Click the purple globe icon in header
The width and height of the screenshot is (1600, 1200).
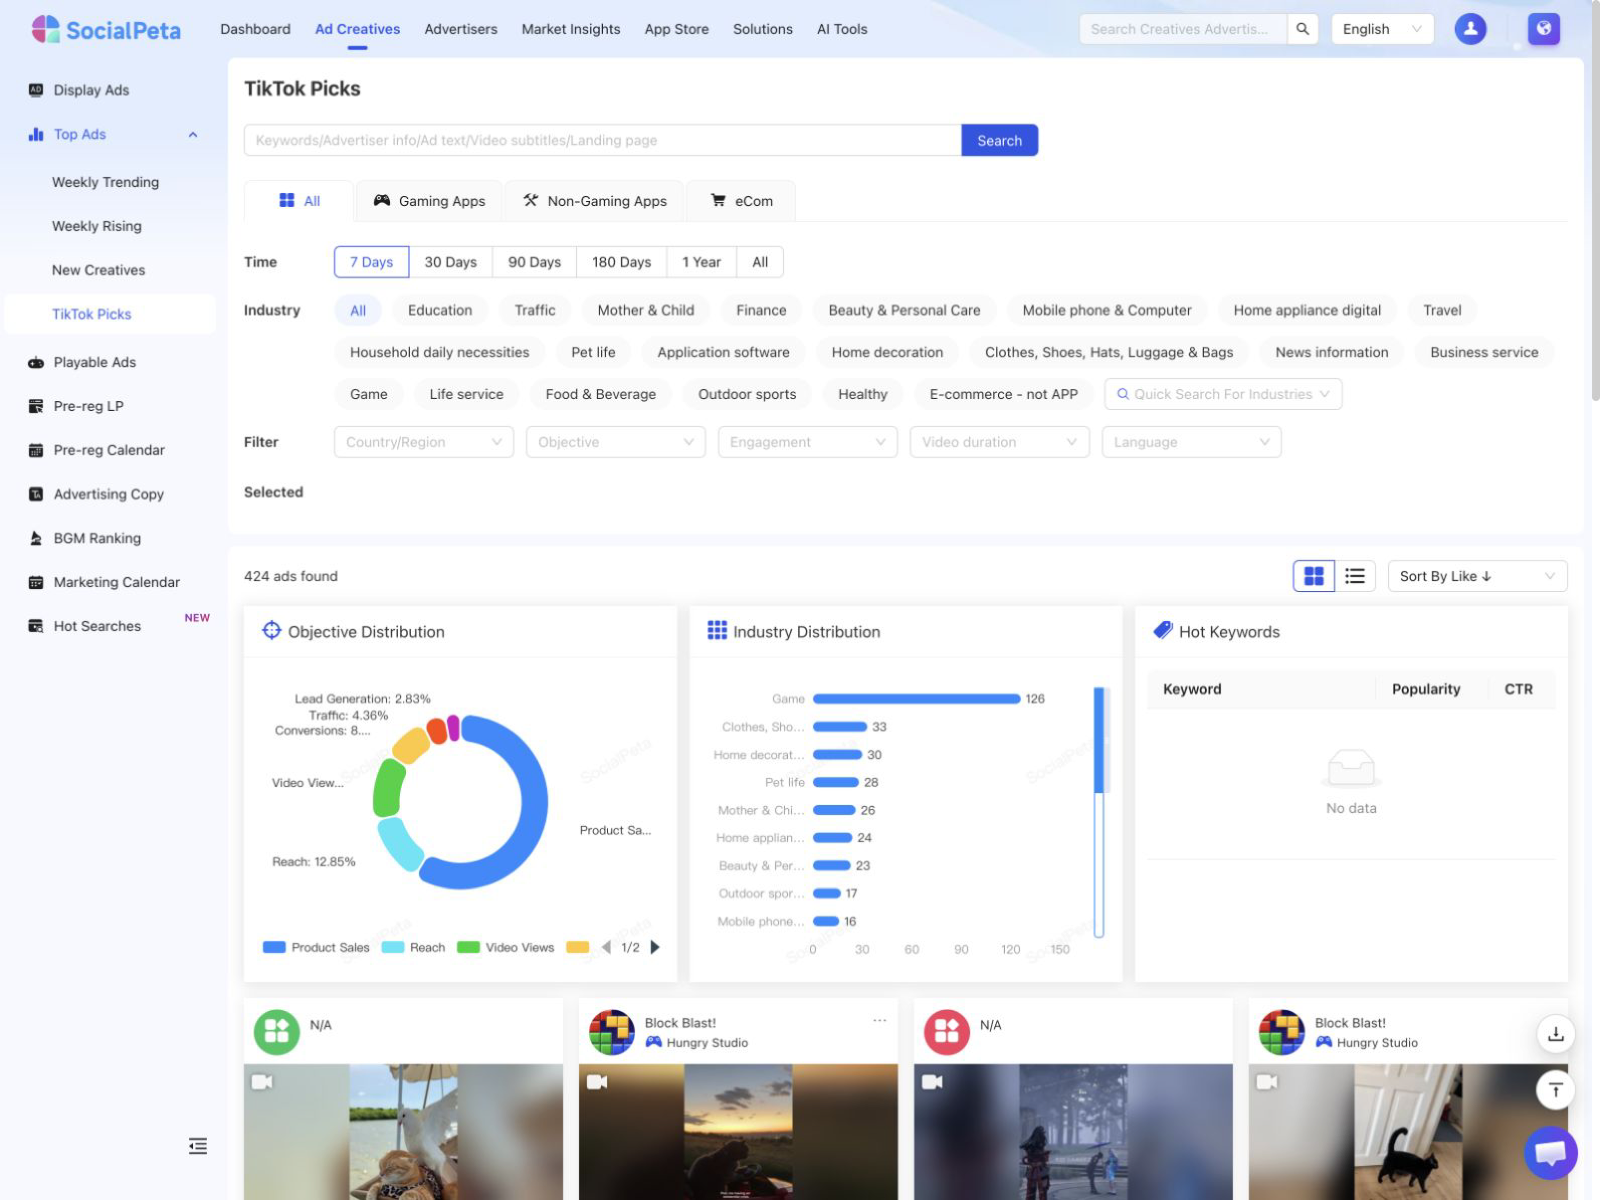[x=1544, y=29]
